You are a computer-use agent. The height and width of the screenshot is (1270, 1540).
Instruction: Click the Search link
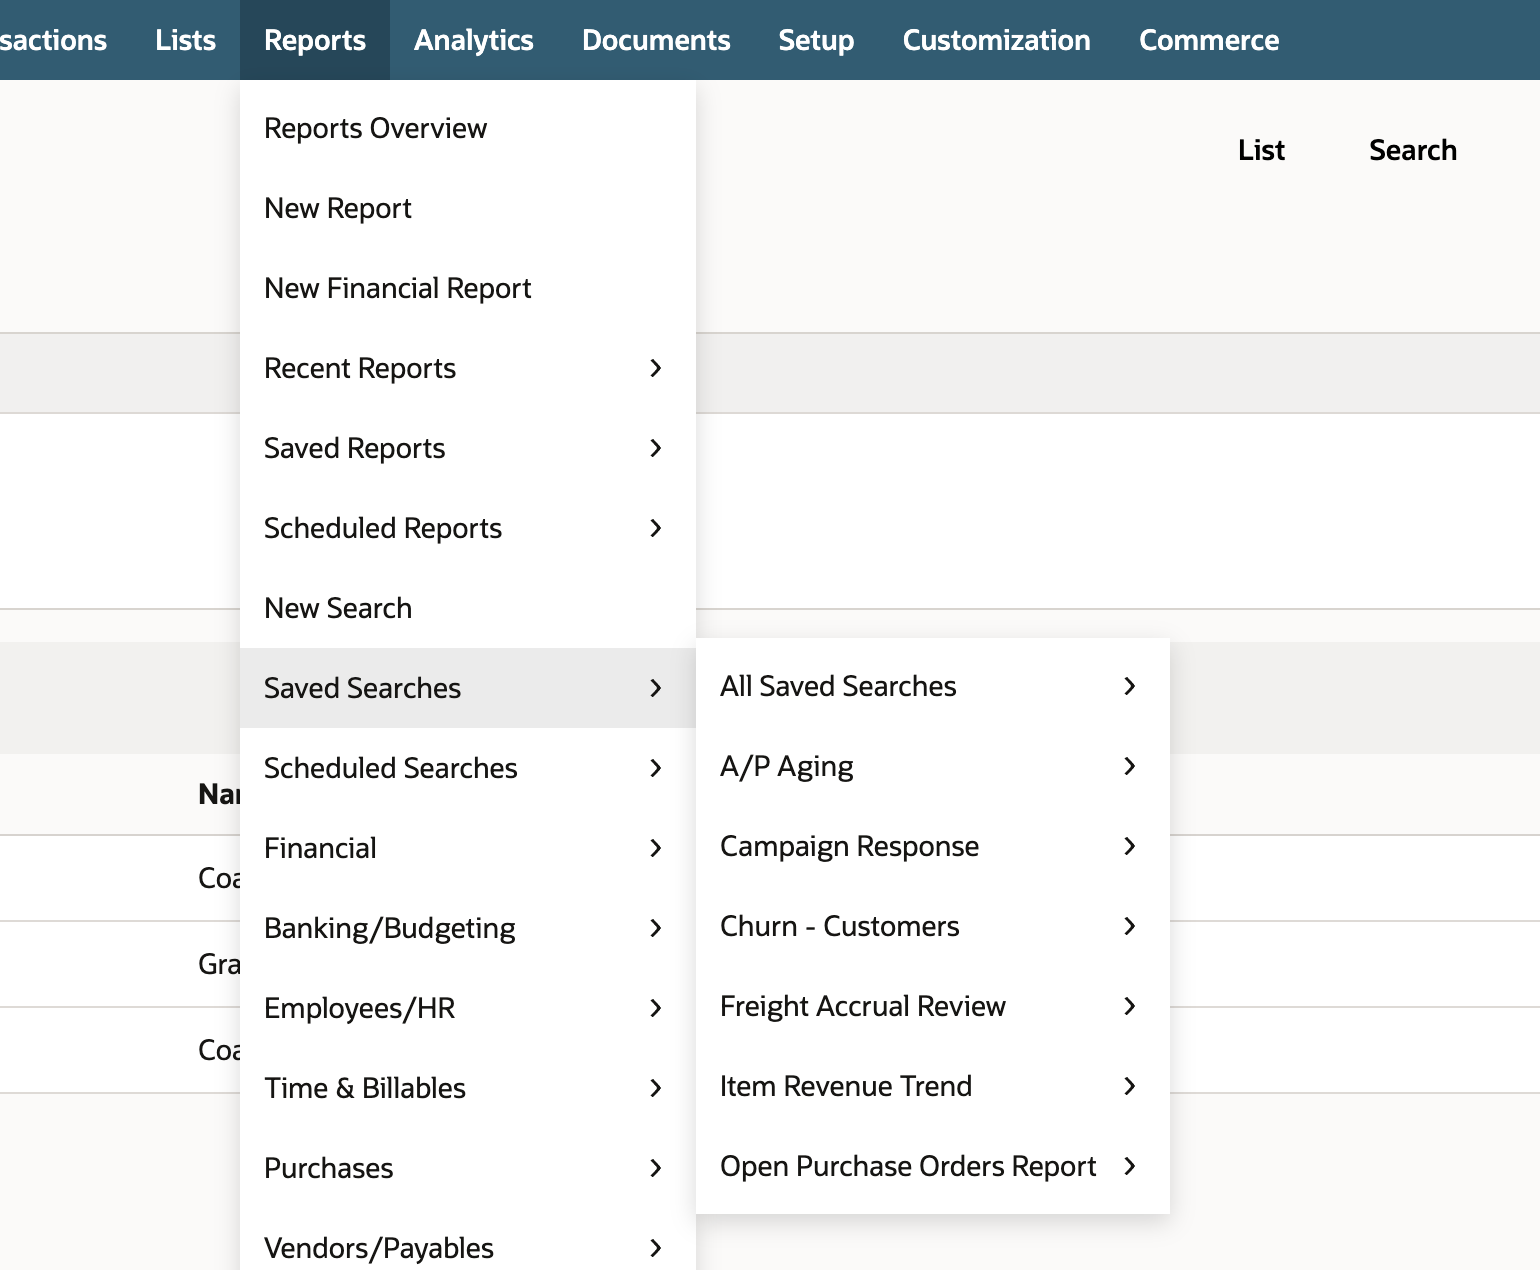[x=1413, y=150]
